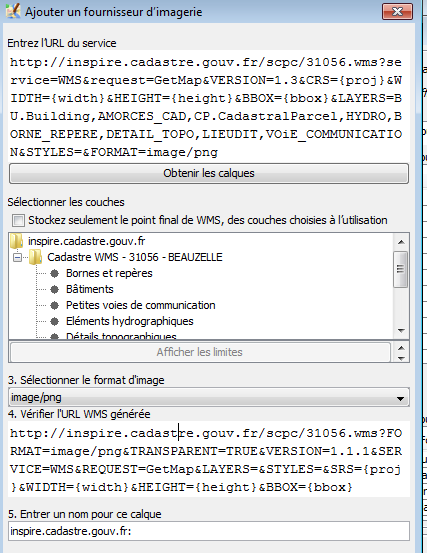Image resolution: width=427 pixels, height=553 pixels.
Task: Click the layer list scrollbar thumb
Action: coord(401,269)
